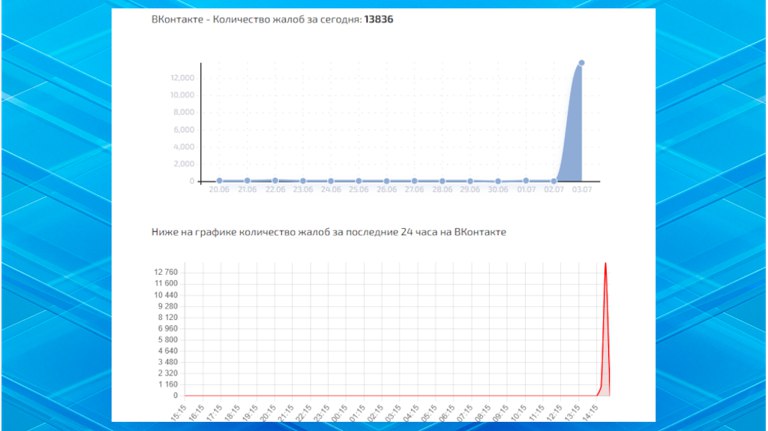Click the 01.07 data point marker
768x431 pixels.
coord(526,181)
